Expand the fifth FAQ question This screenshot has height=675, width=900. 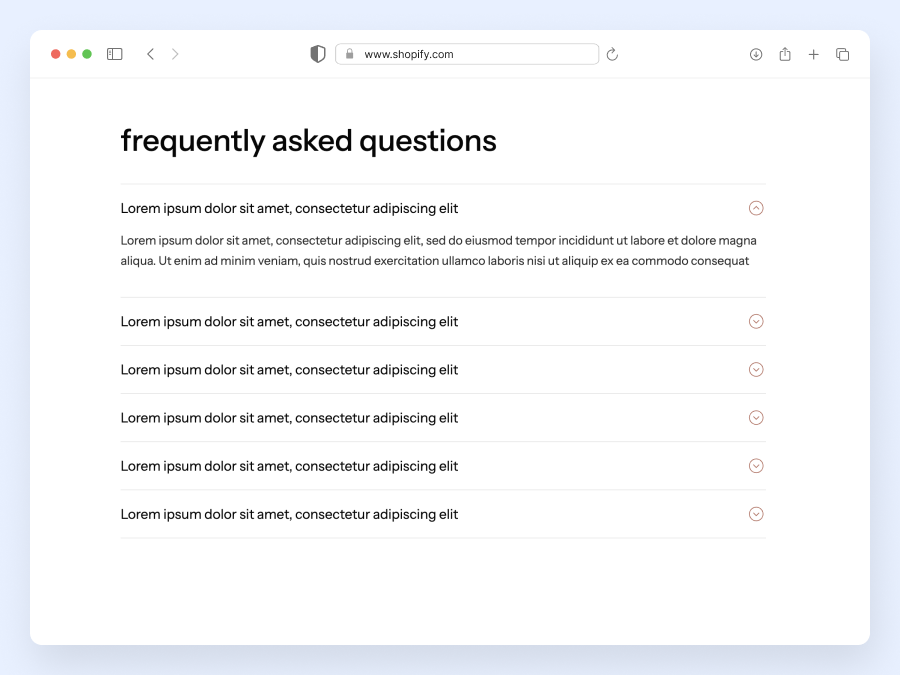coord(756,465)
